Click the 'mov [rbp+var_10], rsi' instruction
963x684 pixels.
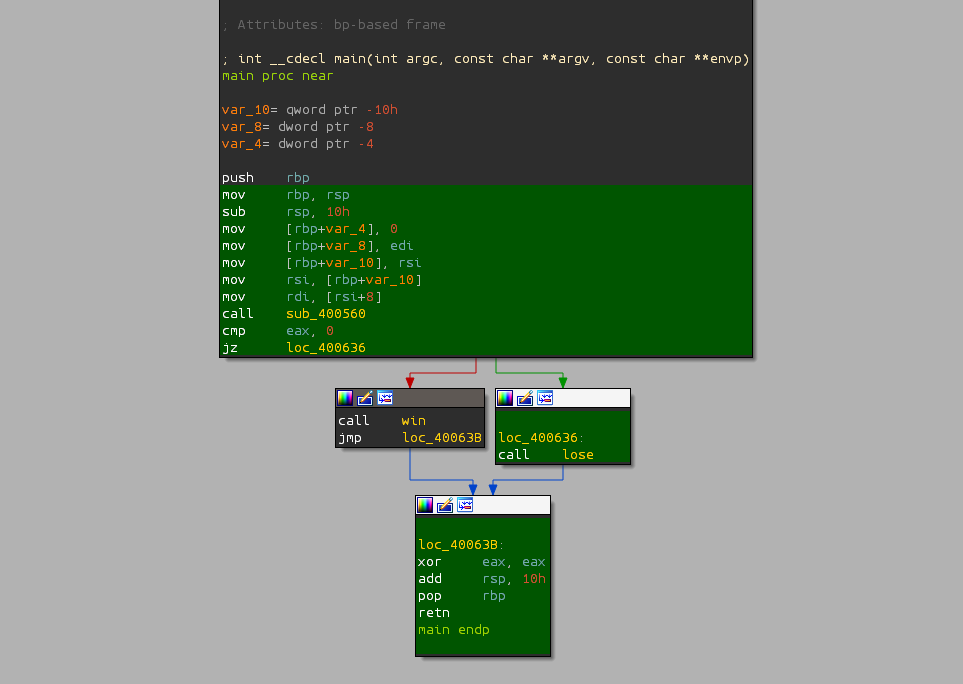click(322, 263)
